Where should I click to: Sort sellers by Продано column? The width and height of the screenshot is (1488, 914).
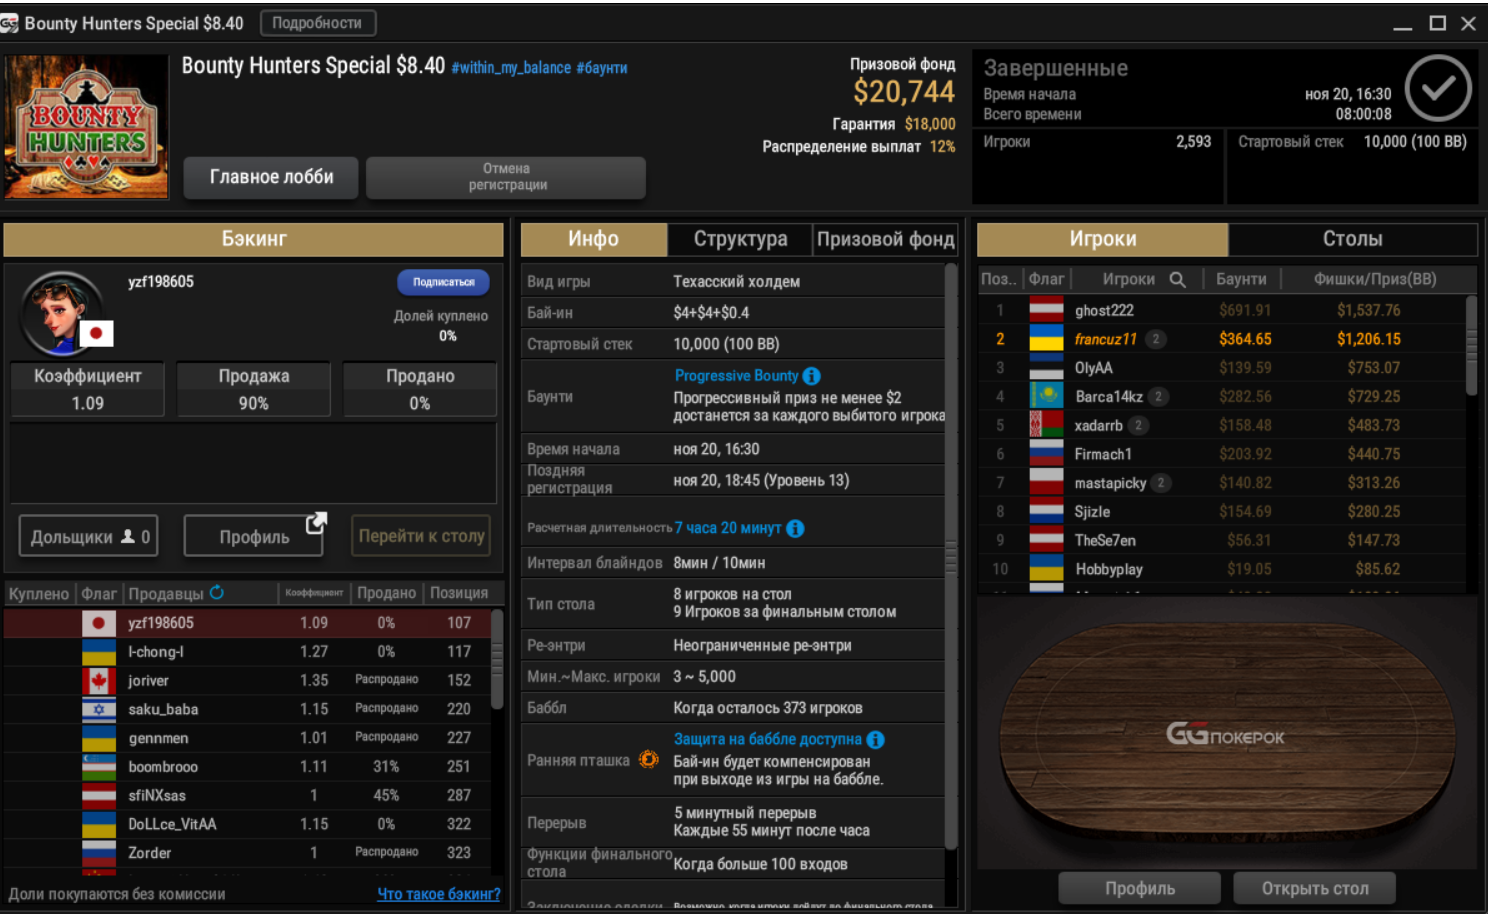point(386,593)
